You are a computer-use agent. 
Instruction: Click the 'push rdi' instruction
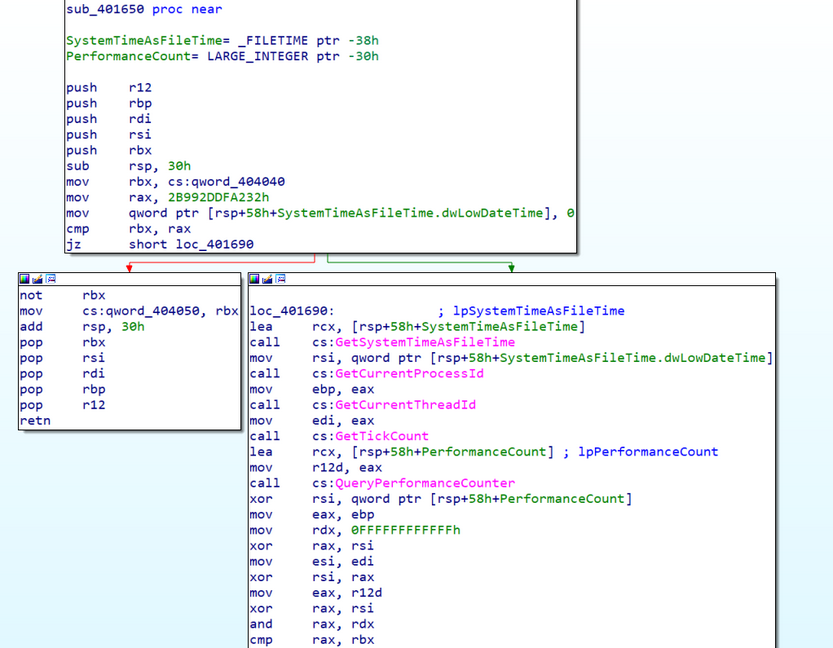tap(109, 119)
